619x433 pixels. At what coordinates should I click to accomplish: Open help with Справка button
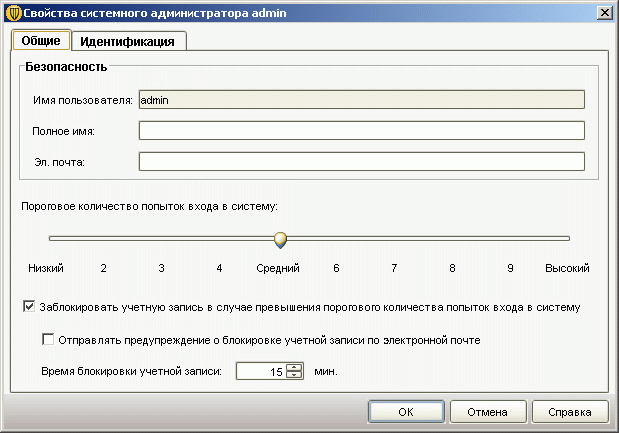click(570, 411)
